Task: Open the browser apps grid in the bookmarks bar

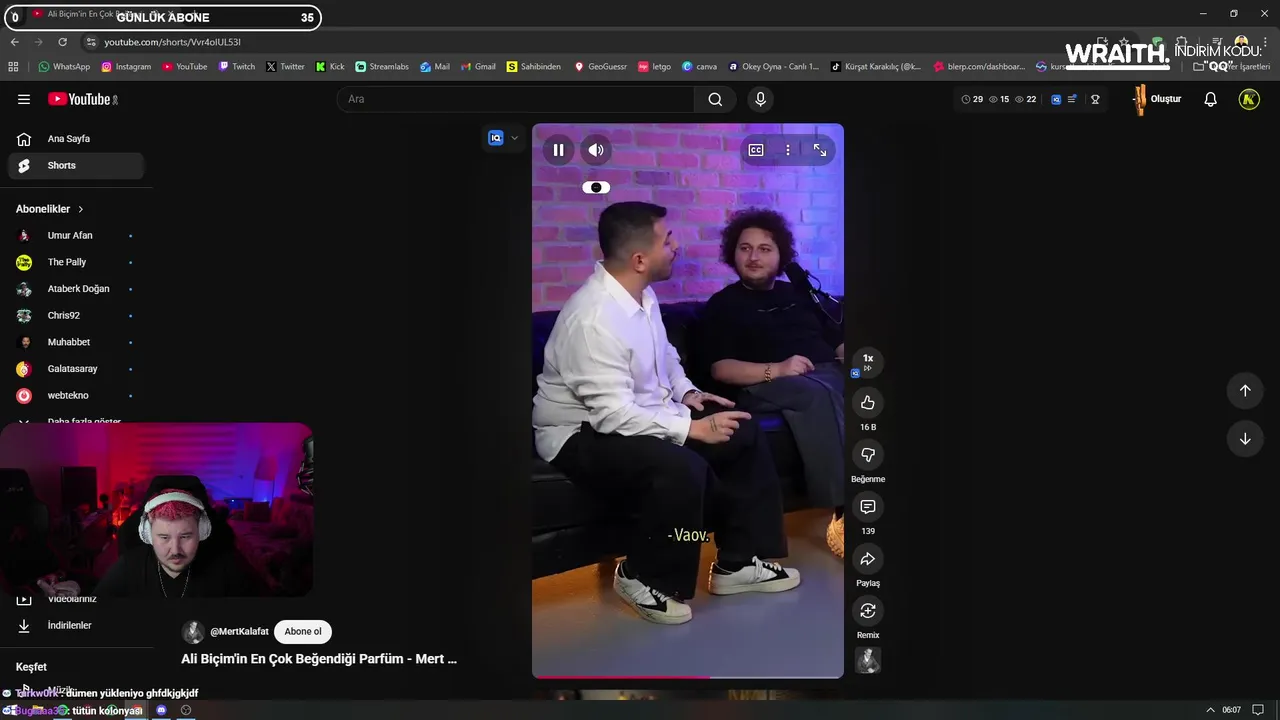Action: 13,67
